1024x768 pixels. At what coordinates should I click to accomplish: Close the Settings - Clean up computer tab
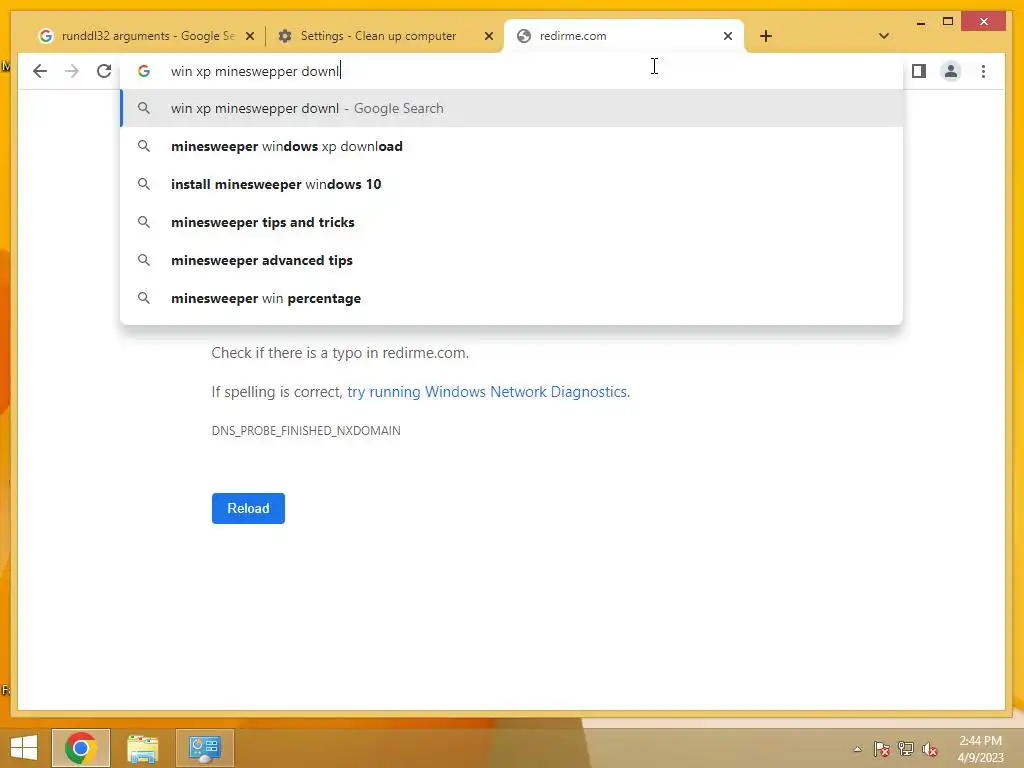(488, 36)
